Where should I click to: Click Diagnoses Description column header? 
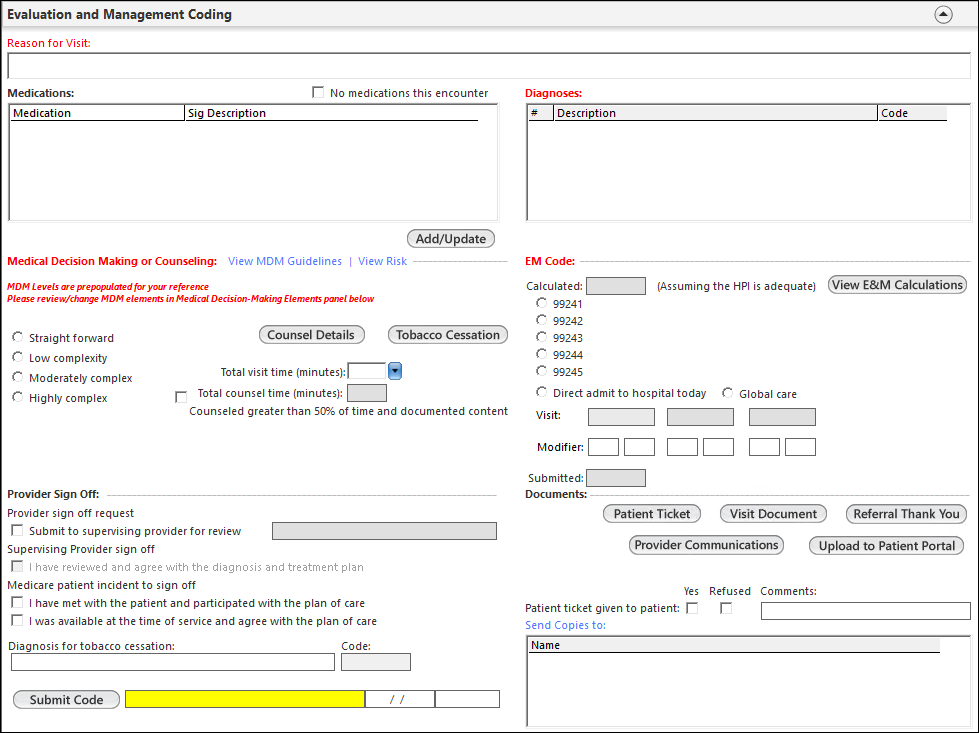tap(716, 113)
